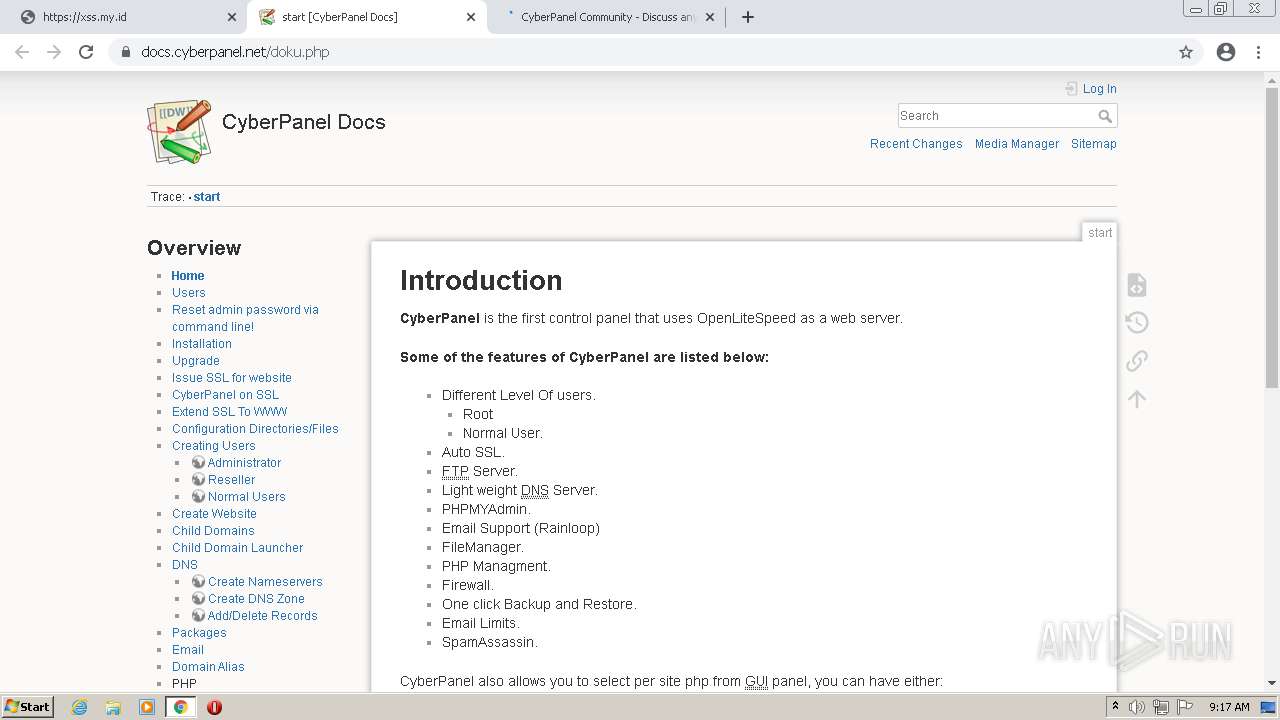This screenshot has width=1280, height=720.
Task: Open Chrome profile account icon
Action: pos(1226,52)
